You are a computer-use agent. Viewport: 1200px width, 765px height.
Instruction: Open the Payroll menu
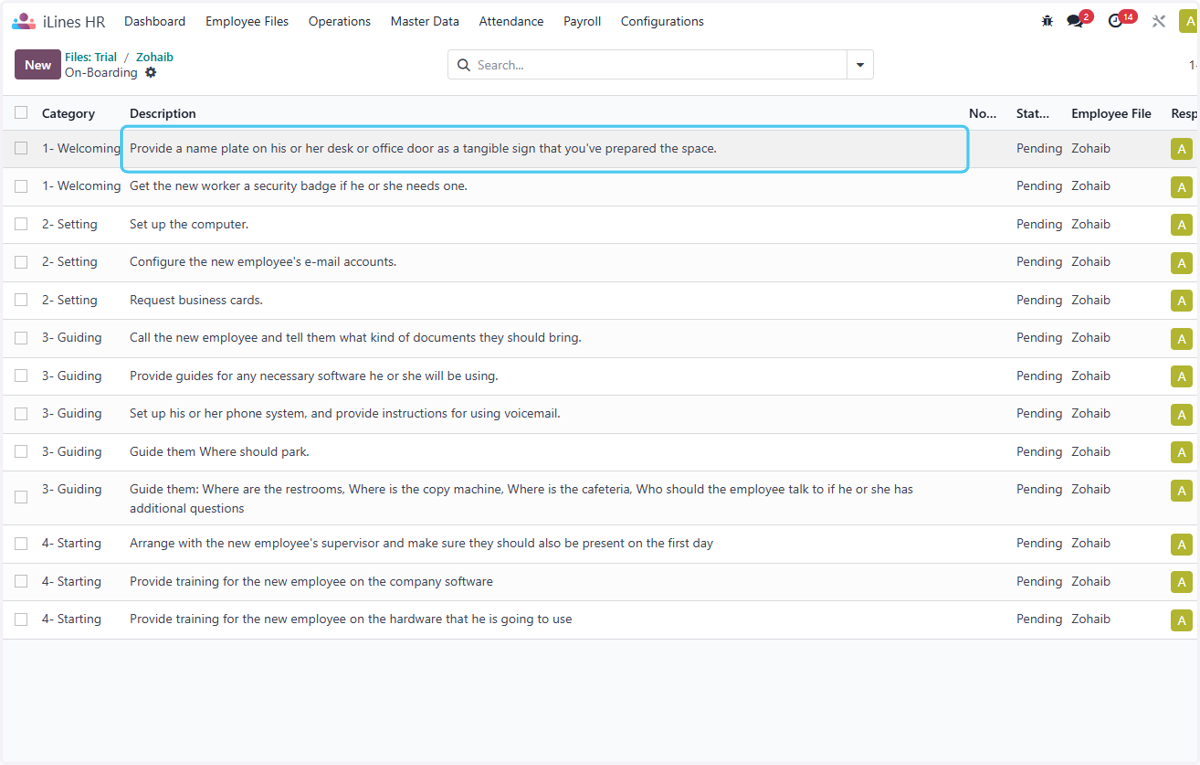pyautogui.click(x=582, y=21)
